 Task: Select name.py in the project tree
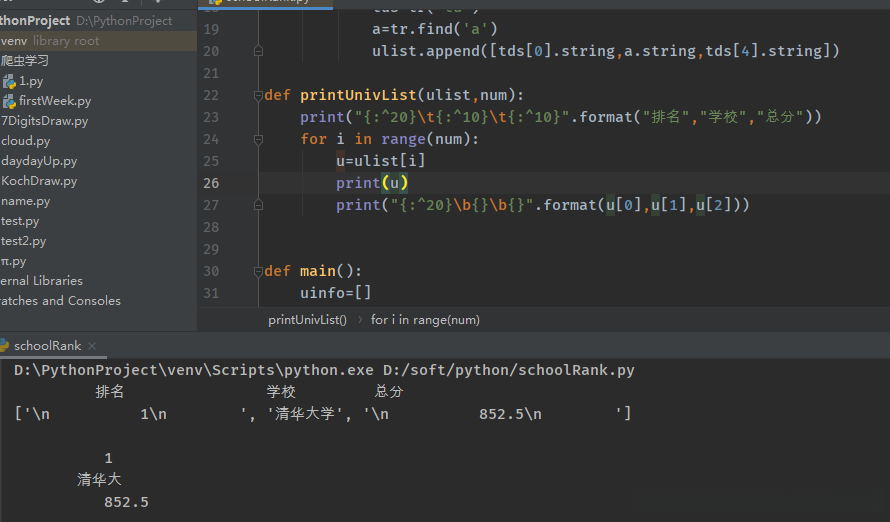[26, 201]
